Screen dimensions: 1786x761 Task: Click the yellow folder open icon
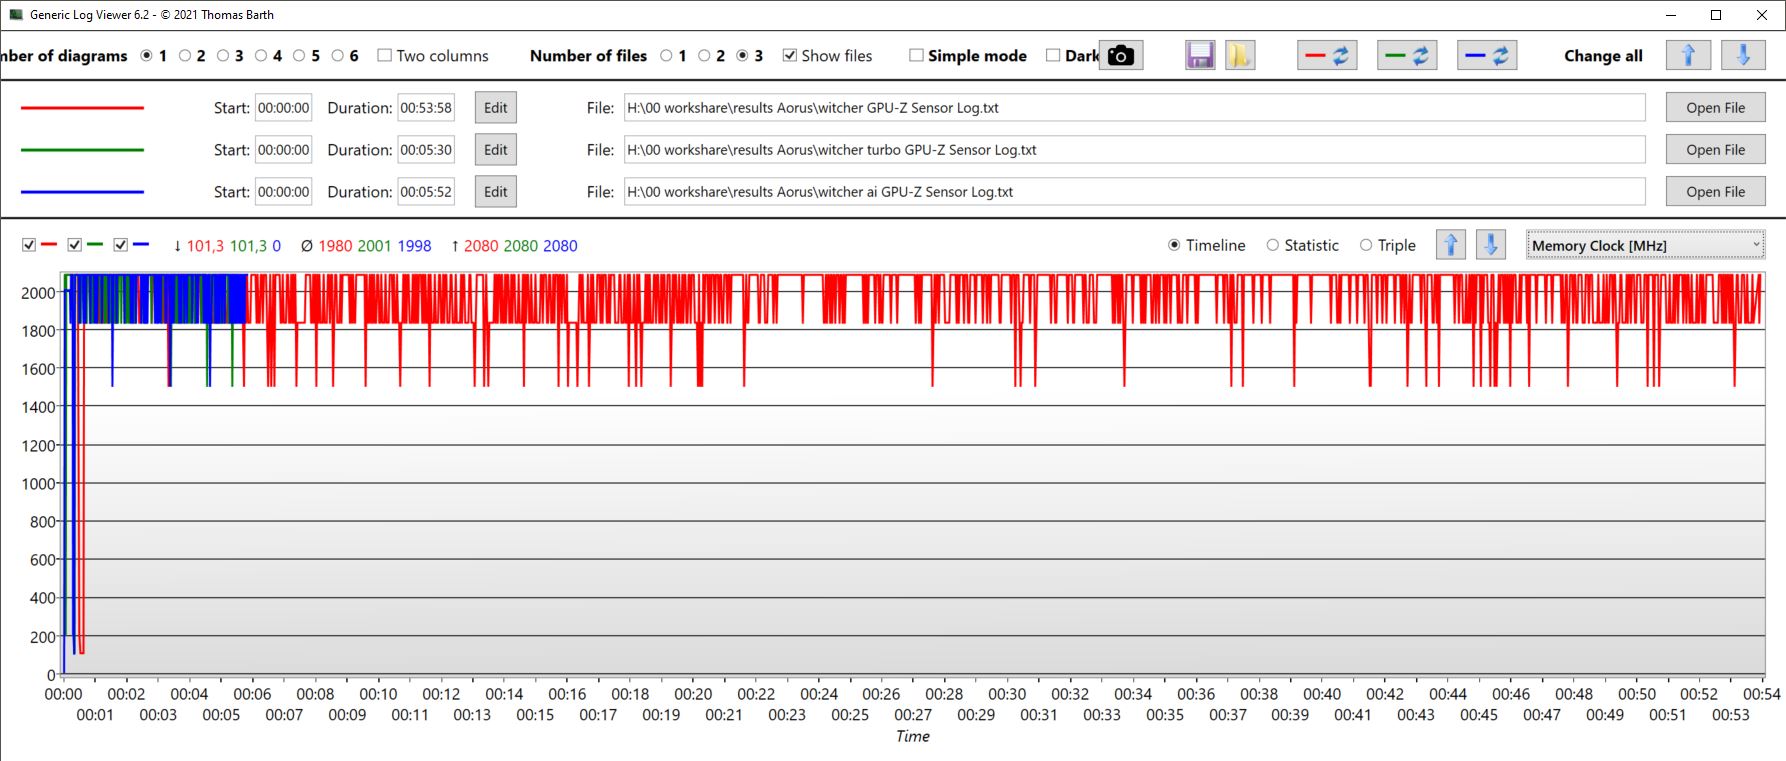(1240, 56)
